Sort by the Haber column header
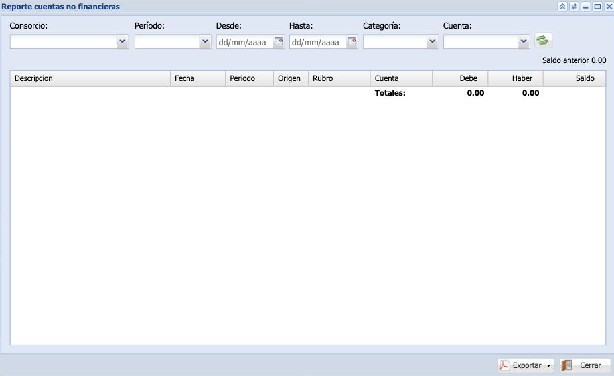Viewport: 614px width, 376px height. coord(516,78)
